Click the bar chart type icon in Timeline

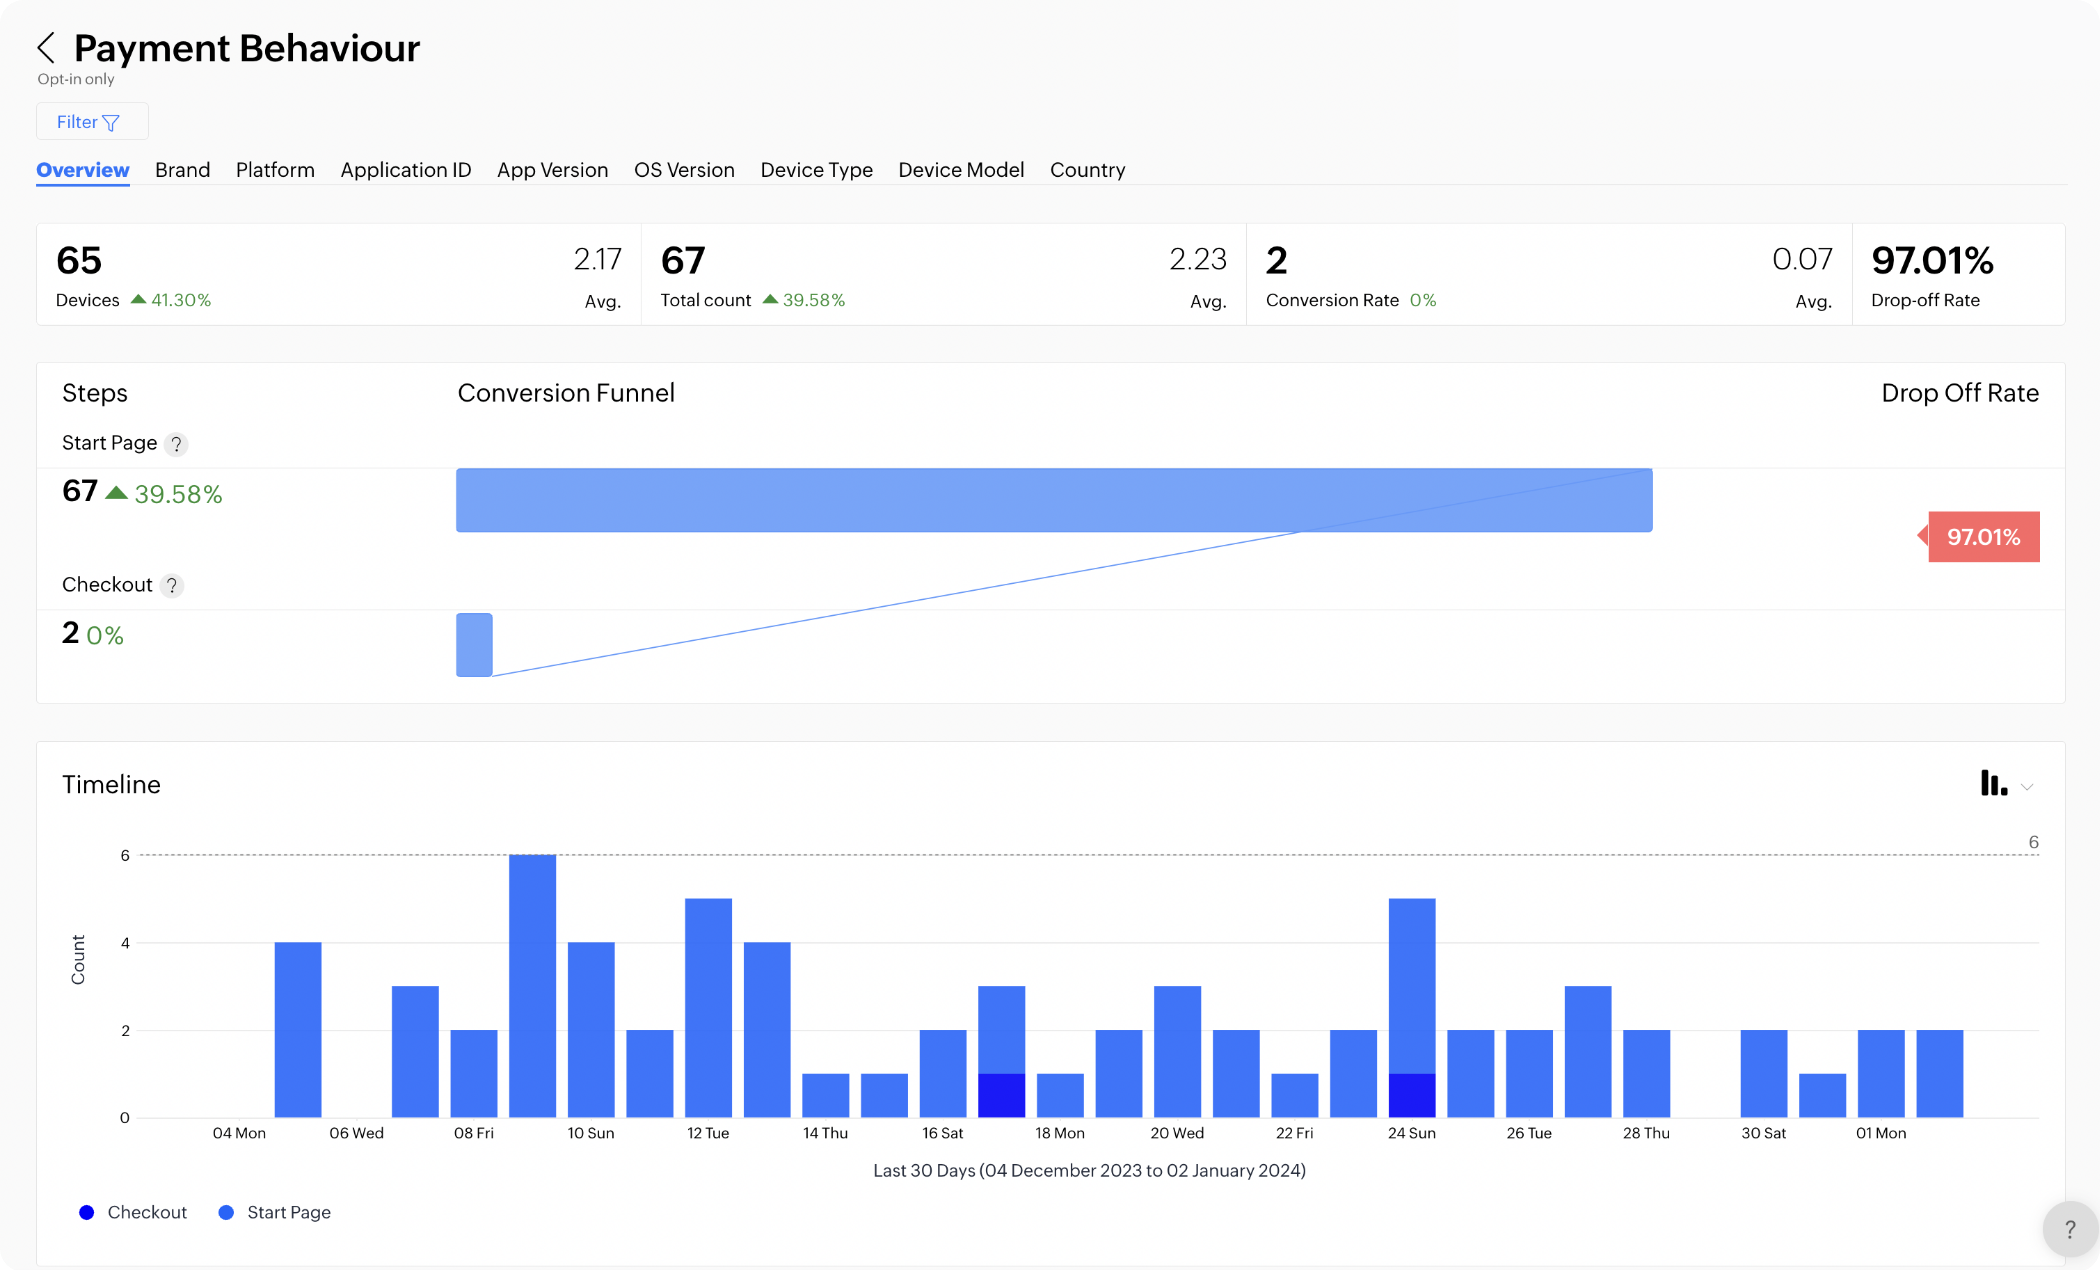pos(1993,784)
